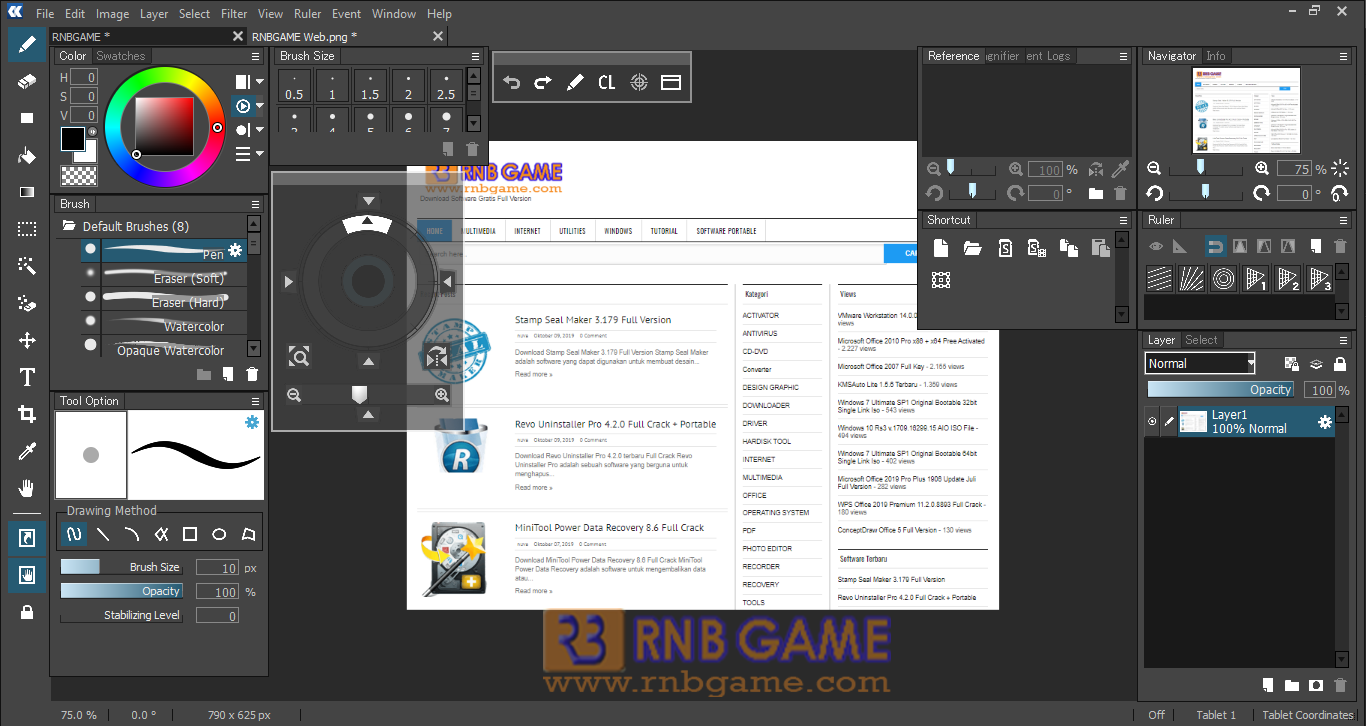Open the Ruler panel menu
Viewport: 1366px width, 726px height.
(1344, 220)
